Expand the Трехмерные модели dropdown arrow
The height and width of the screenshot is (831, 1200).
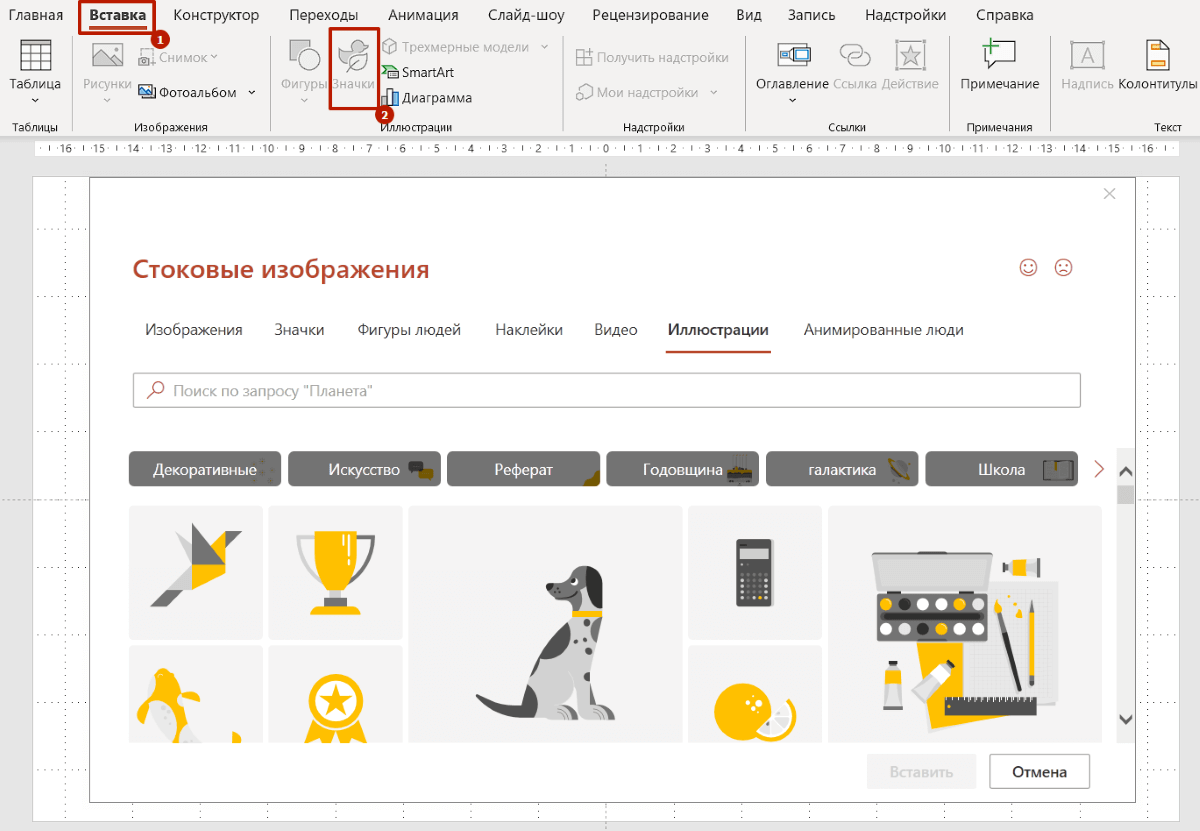click(x=544, y=47)
